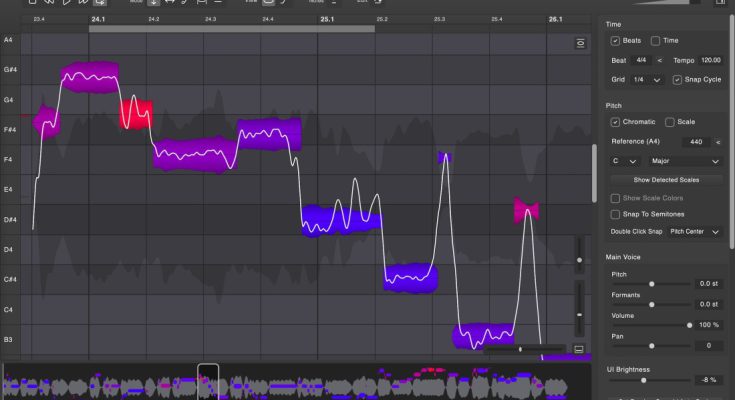Select the long purple G#4 note blob

(90, 78)
